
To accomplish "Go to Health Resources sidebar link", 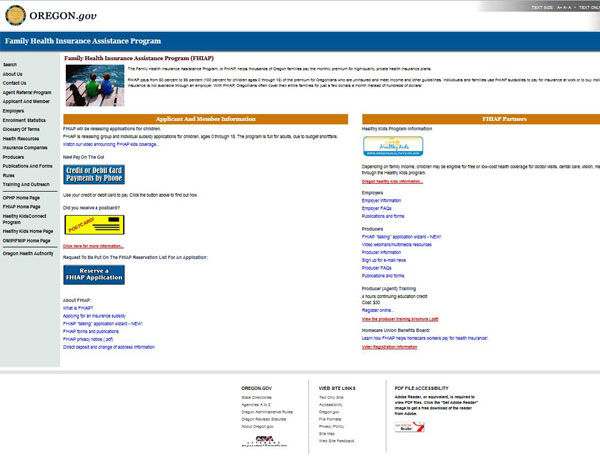I will [x=21, y=138].
